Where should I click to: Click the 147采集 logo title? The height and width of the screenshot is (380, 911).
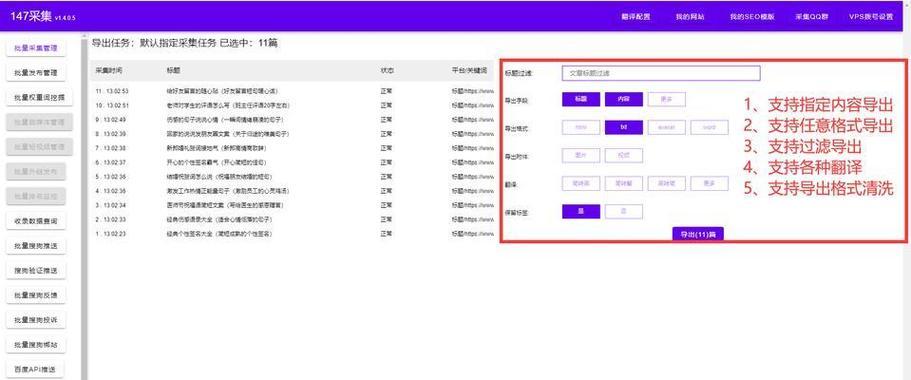31,16
